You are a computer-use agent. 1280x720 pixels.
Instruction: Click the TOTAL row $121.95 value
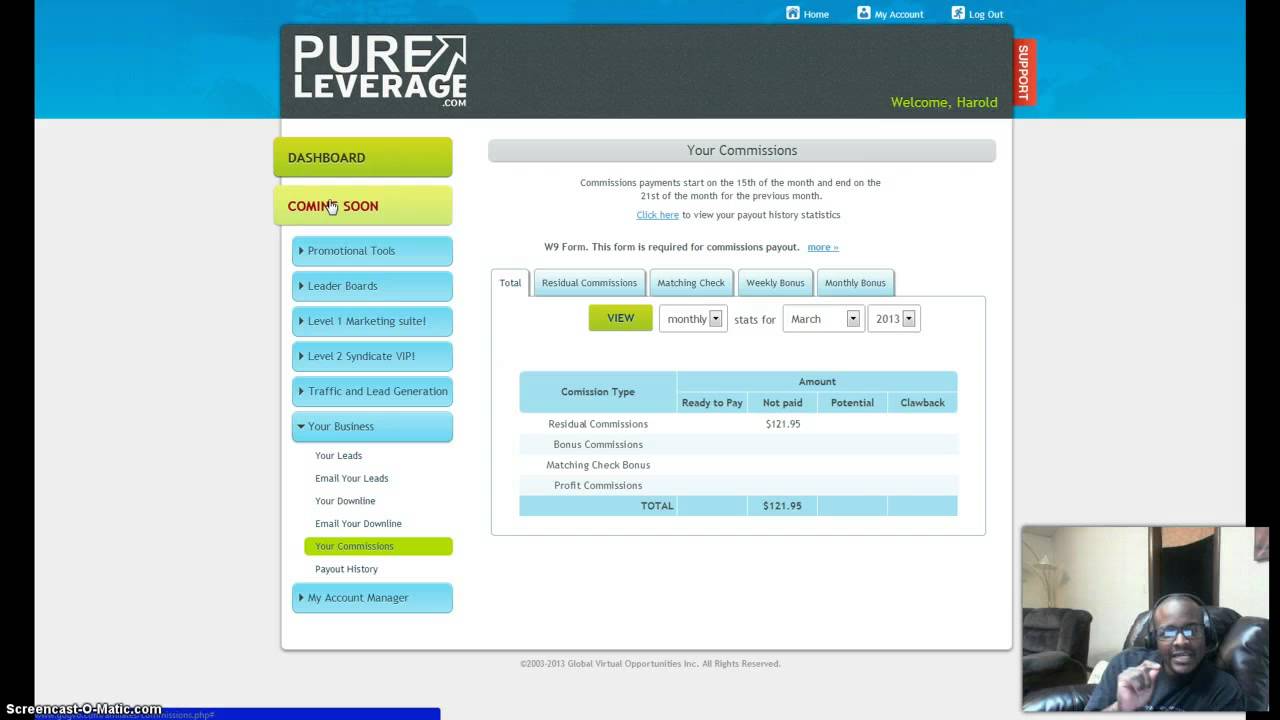[x=782, y=506]
